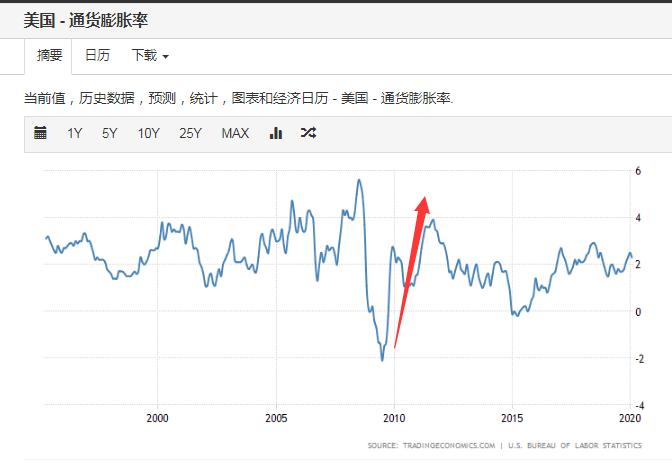Switch to the 日历 tab

click(97, 55)
